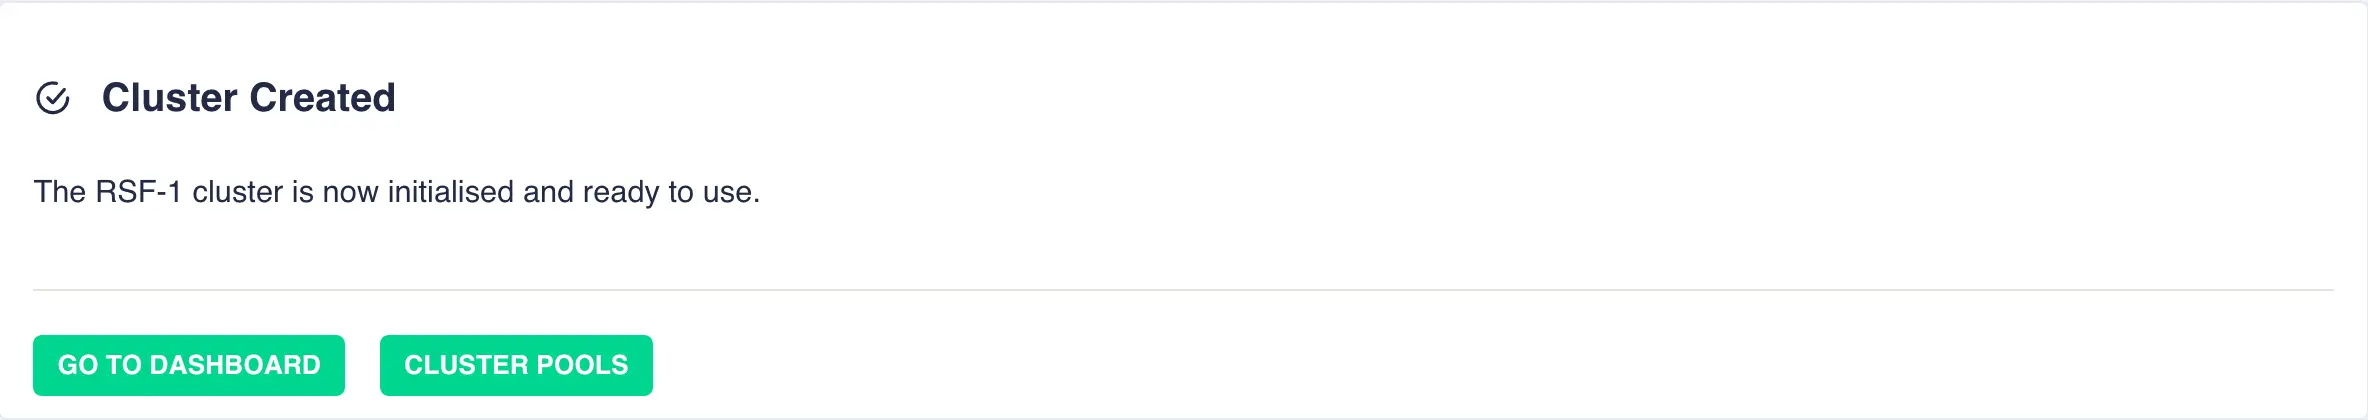Click the word "Cluster" in the heading
2368x420 pixels.
pyautogui.click(x=170, y=98)
